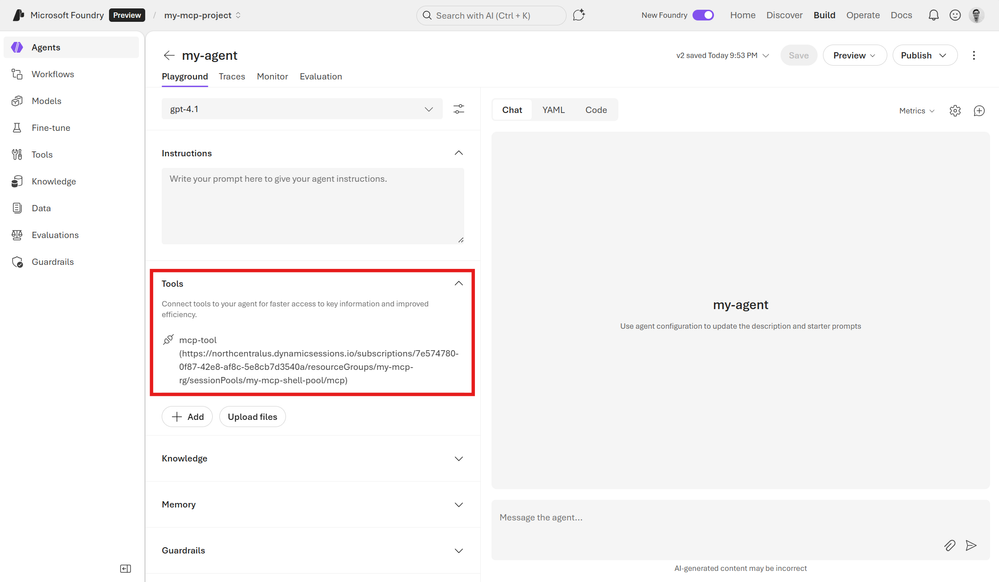The image size is (999, 582).
Task: Toggle the New Foundry switch
Action: [703, 15]
